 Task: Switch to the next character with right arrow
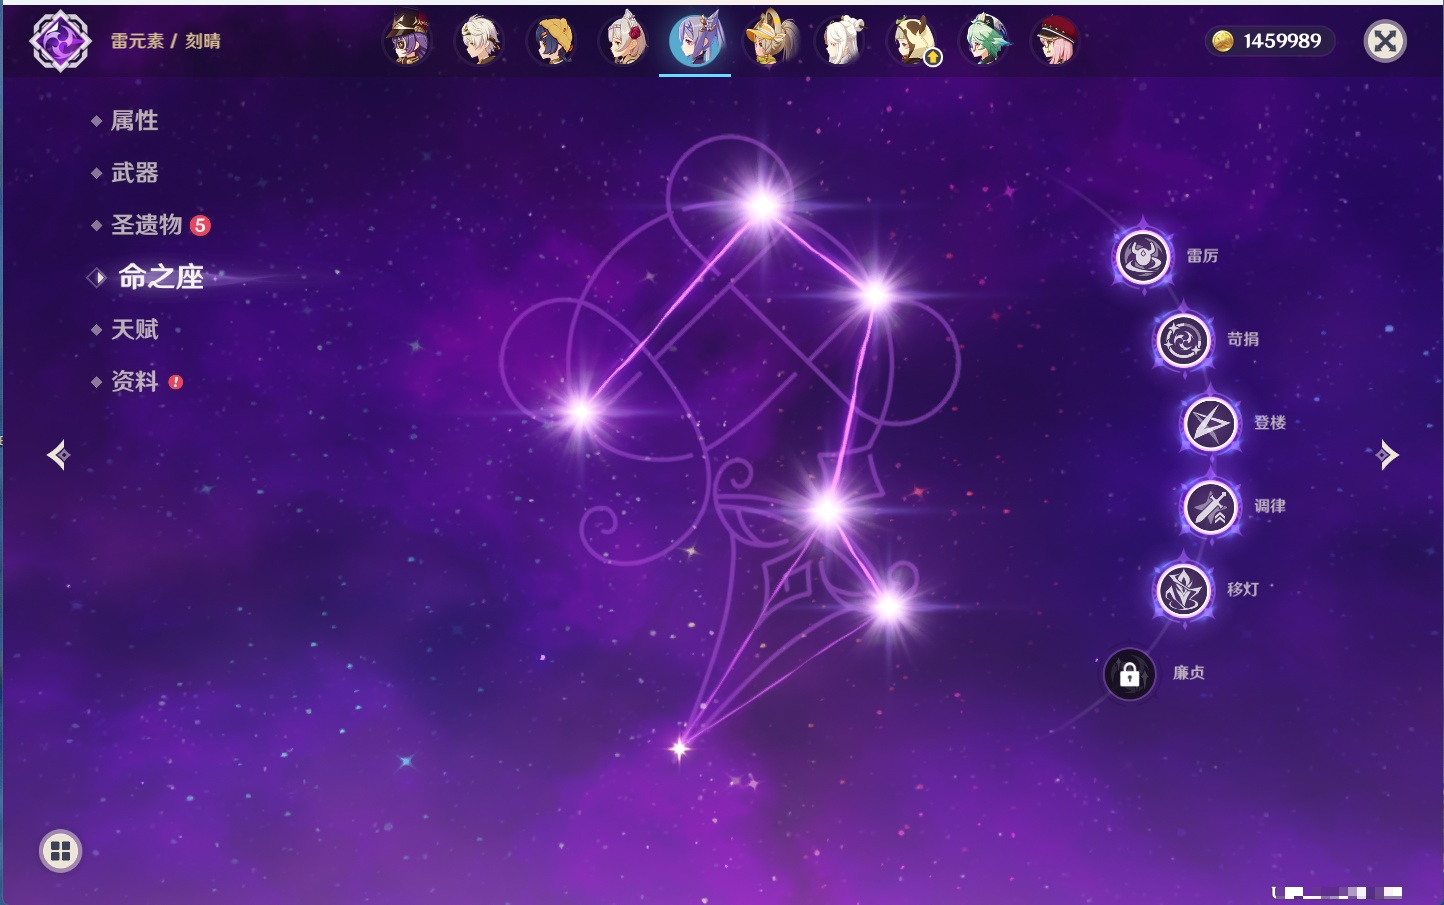[1386, 455]
